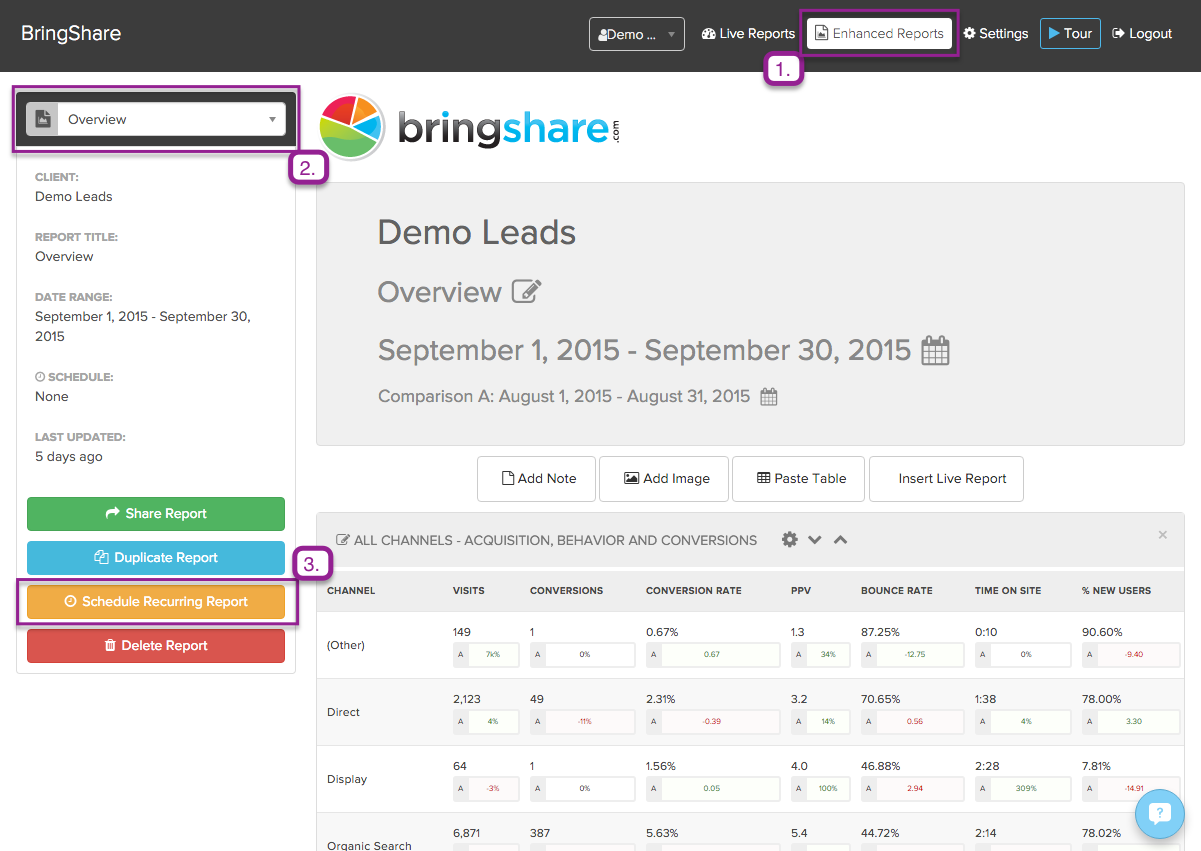Click the Channel column header

(351, 591)
